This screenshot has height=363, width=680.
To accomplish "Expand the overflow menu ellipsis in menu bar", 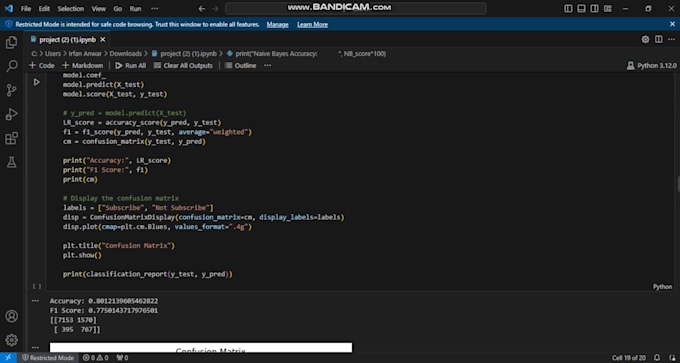I will click(x=154, y=9).
